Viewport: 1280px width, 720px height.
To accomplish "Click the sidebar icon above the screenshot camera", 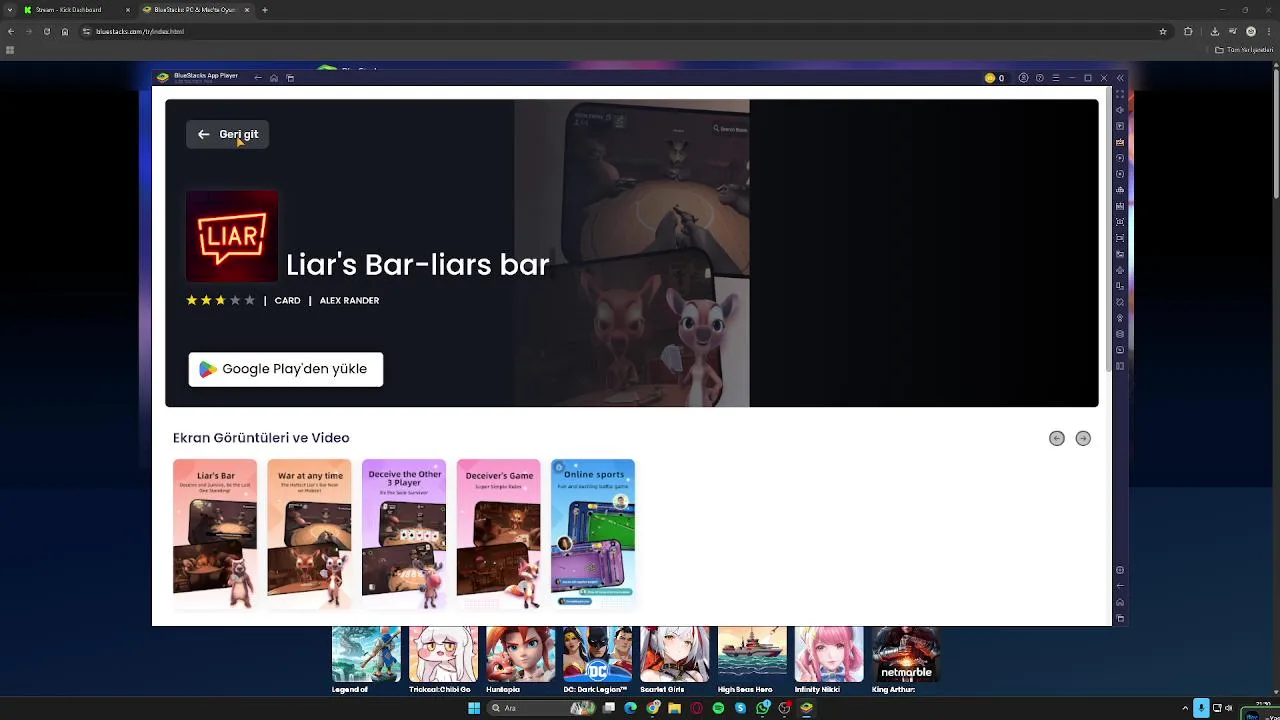I will 1120,206.
